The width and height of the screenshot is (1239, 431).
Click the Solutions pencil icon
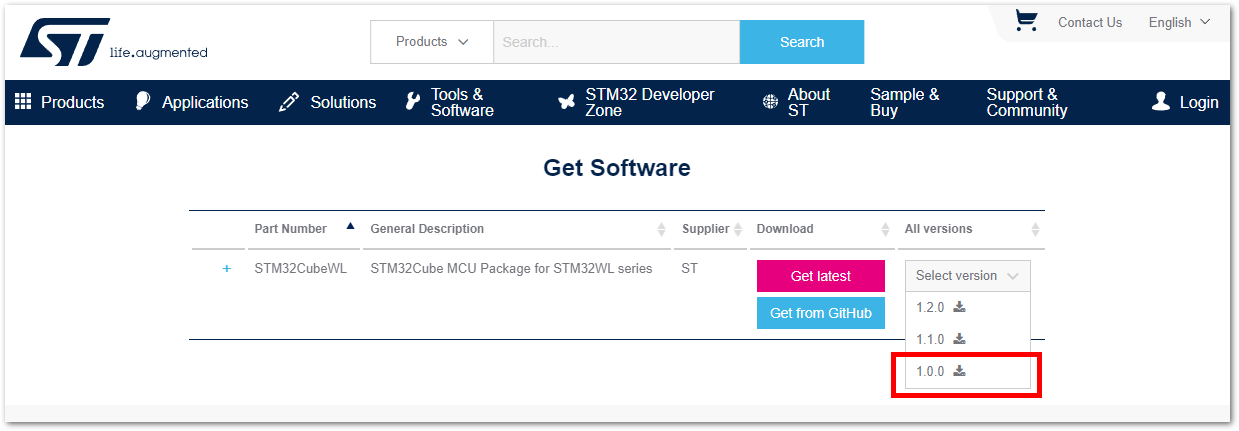[289, 102]
